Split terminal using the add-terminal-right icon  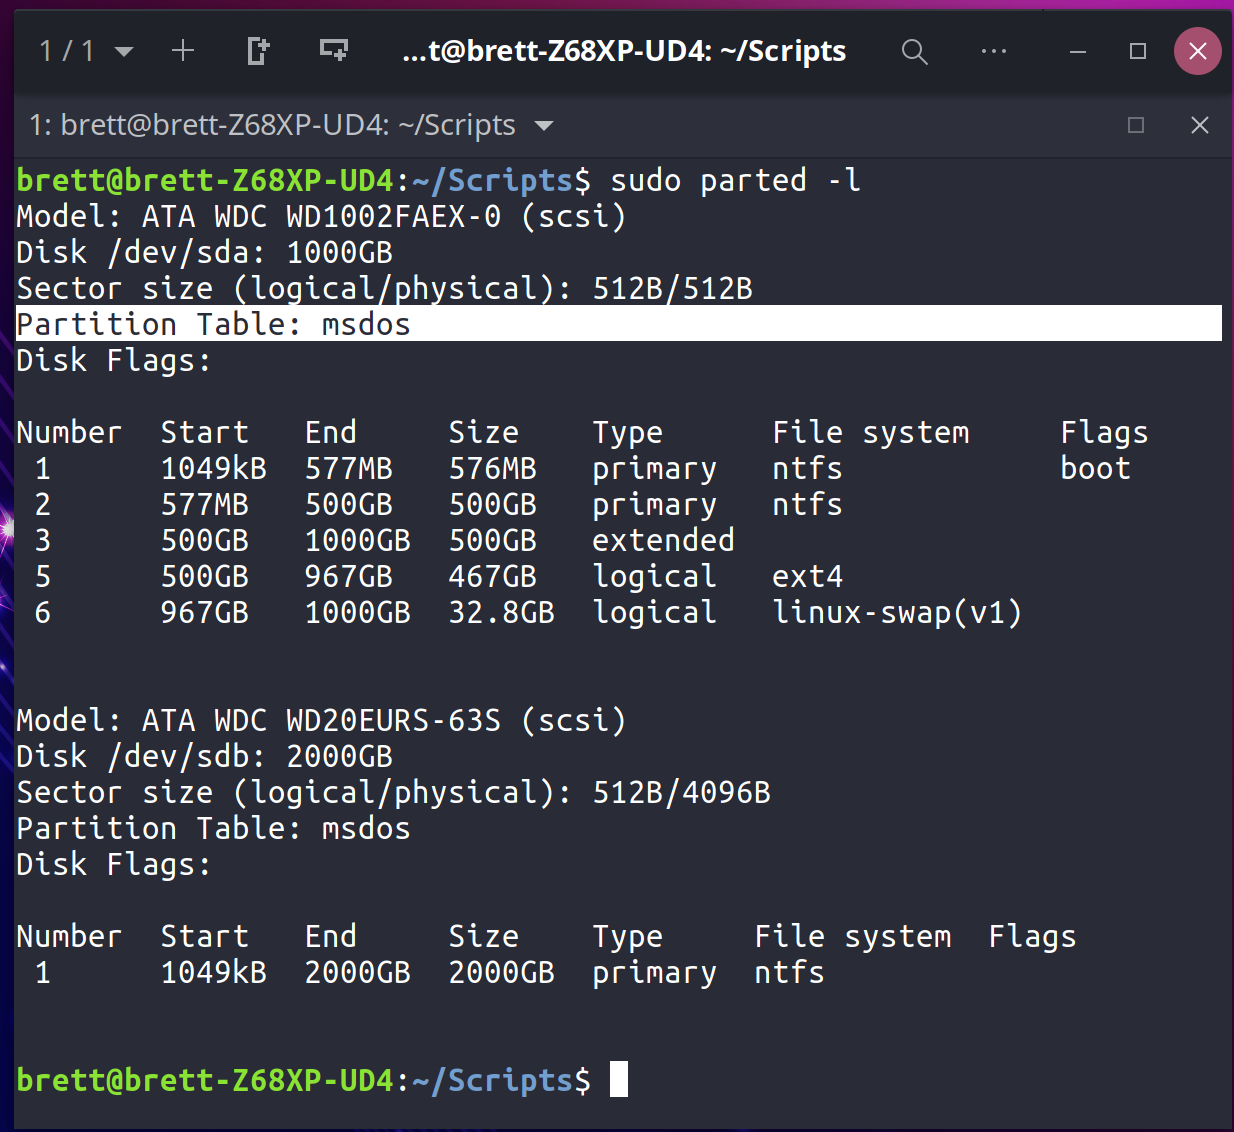pyautogui.click(x=258, y=50)
